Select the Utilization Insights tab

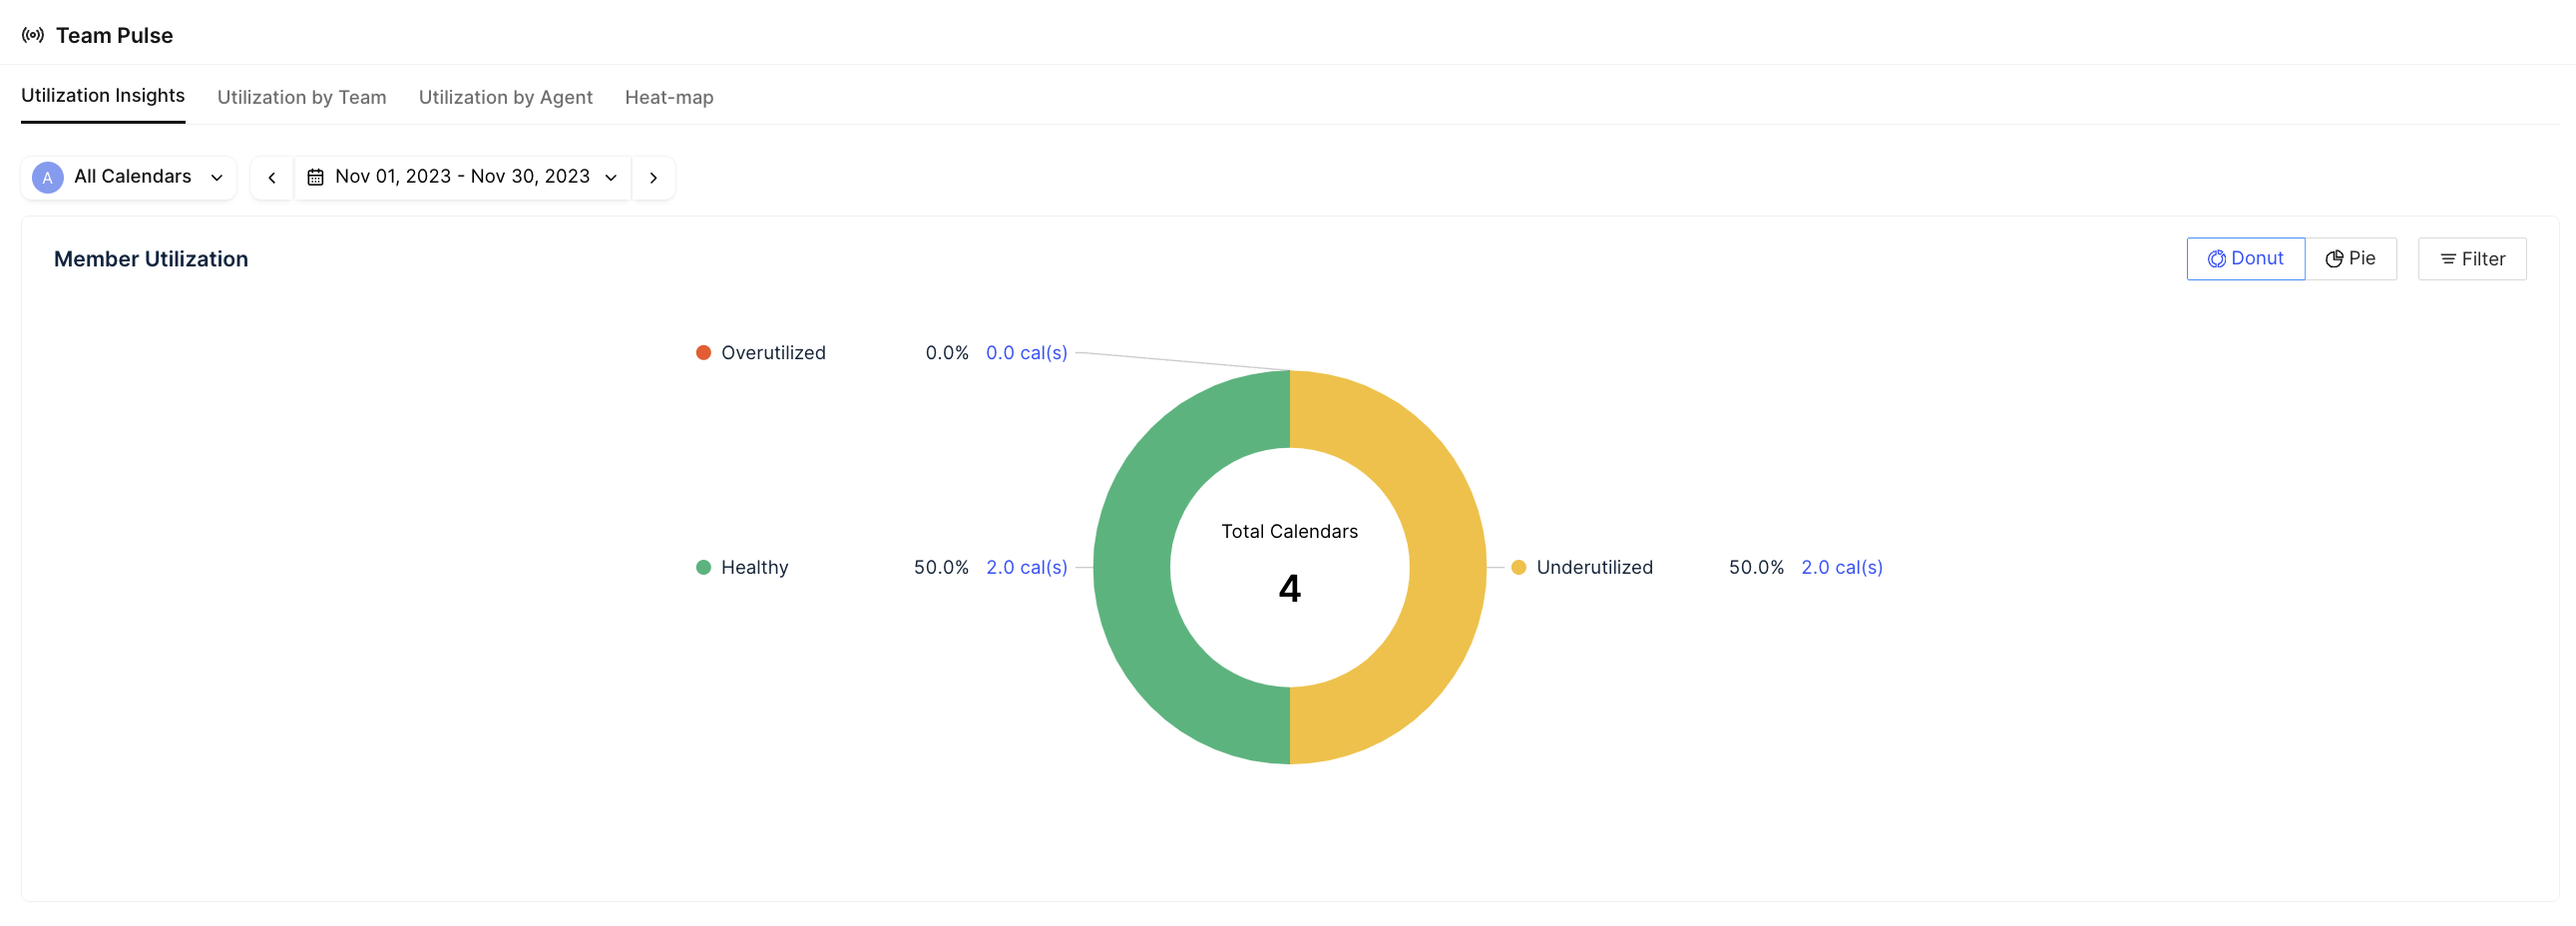click(103, 96)
